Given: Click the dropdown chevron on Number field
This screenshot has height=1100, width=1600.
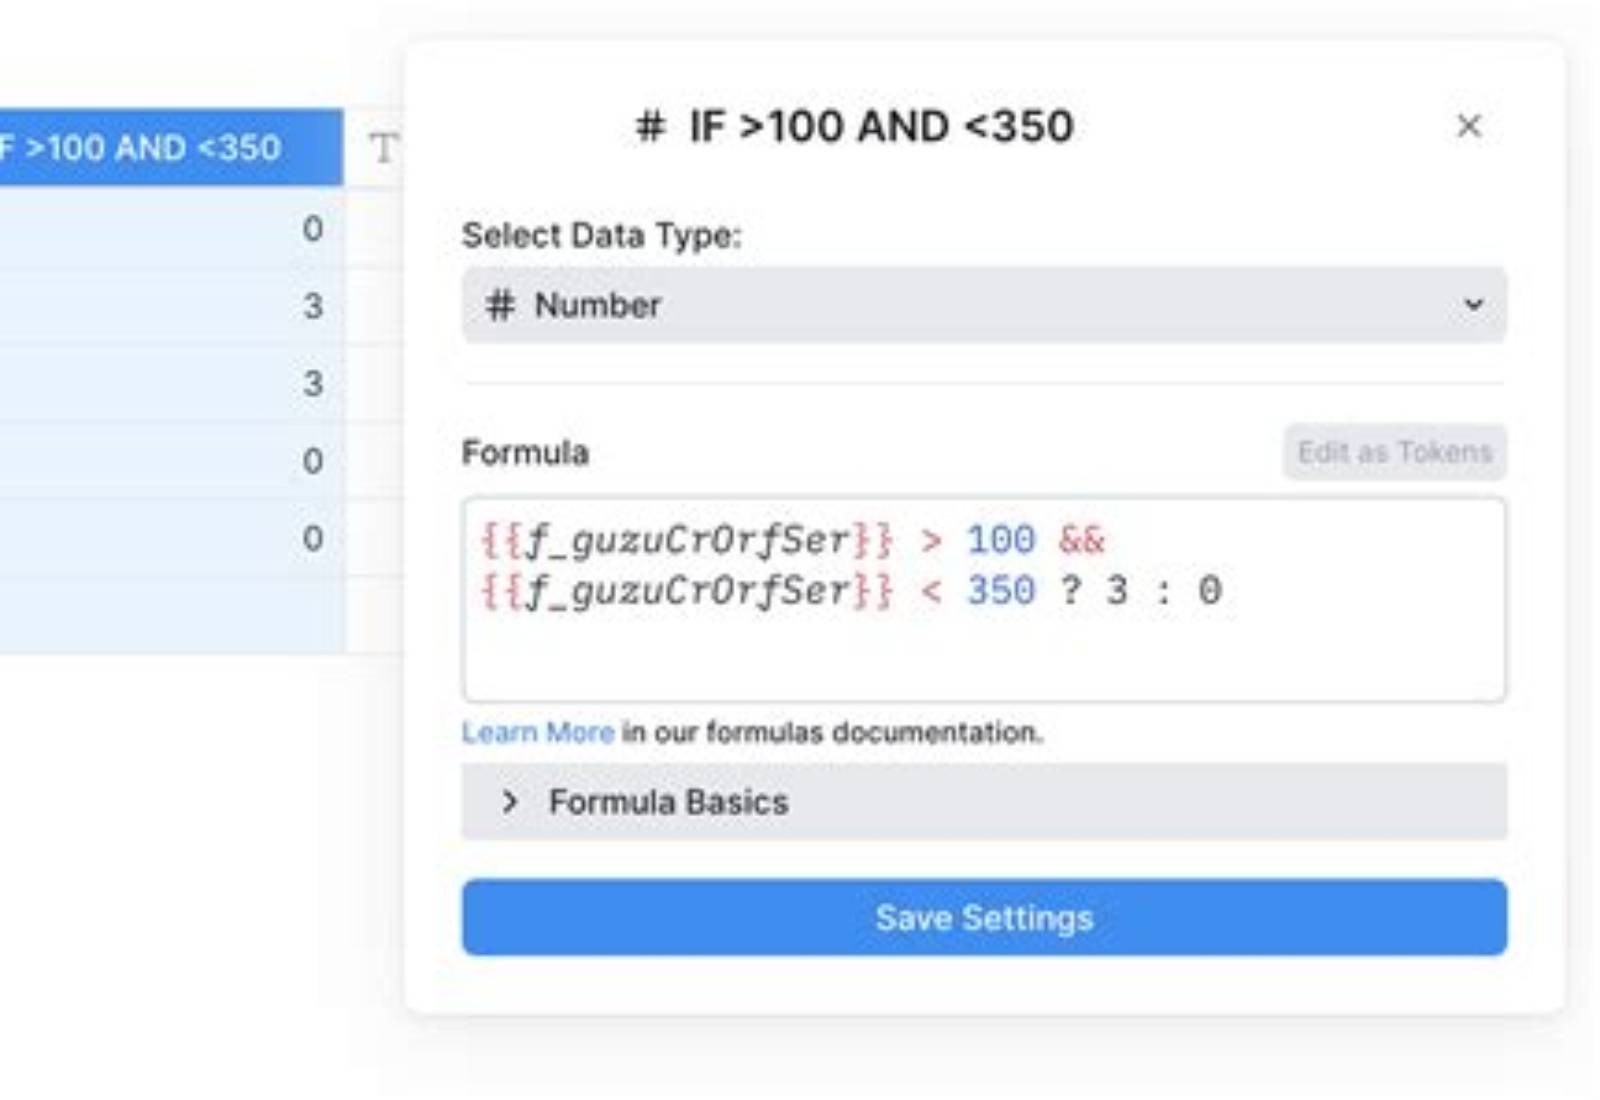Looking at the screenshot, I should point(1473,304).
